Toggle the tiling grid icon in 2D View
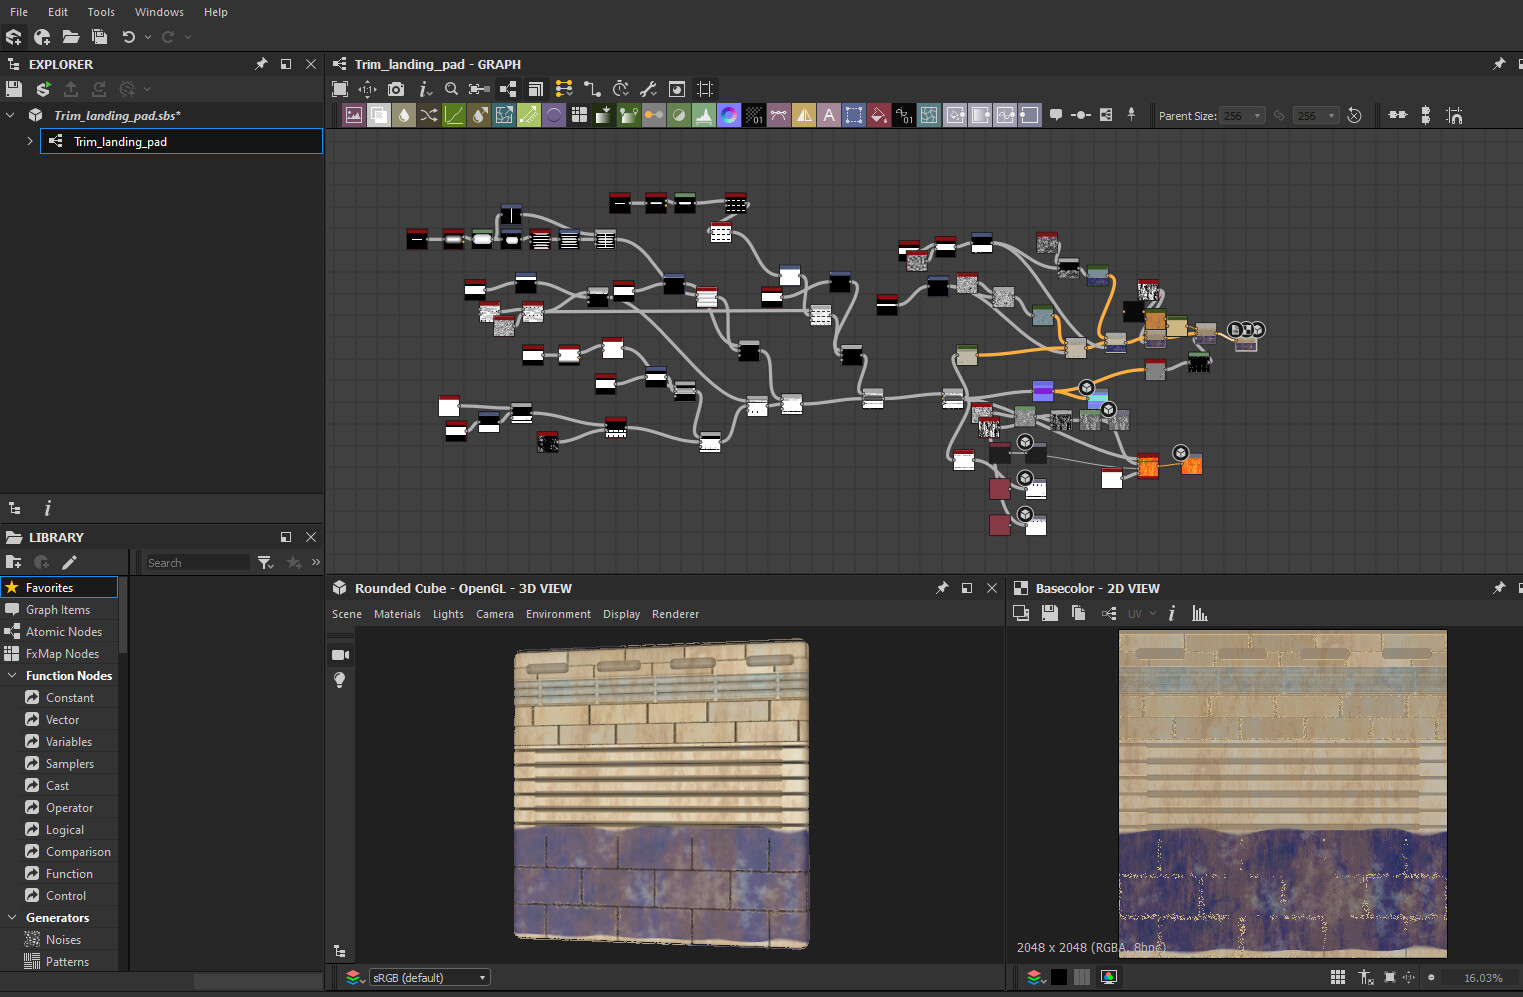The width and height of the screenshot is (1523, 997). [x=1337, y=977]
